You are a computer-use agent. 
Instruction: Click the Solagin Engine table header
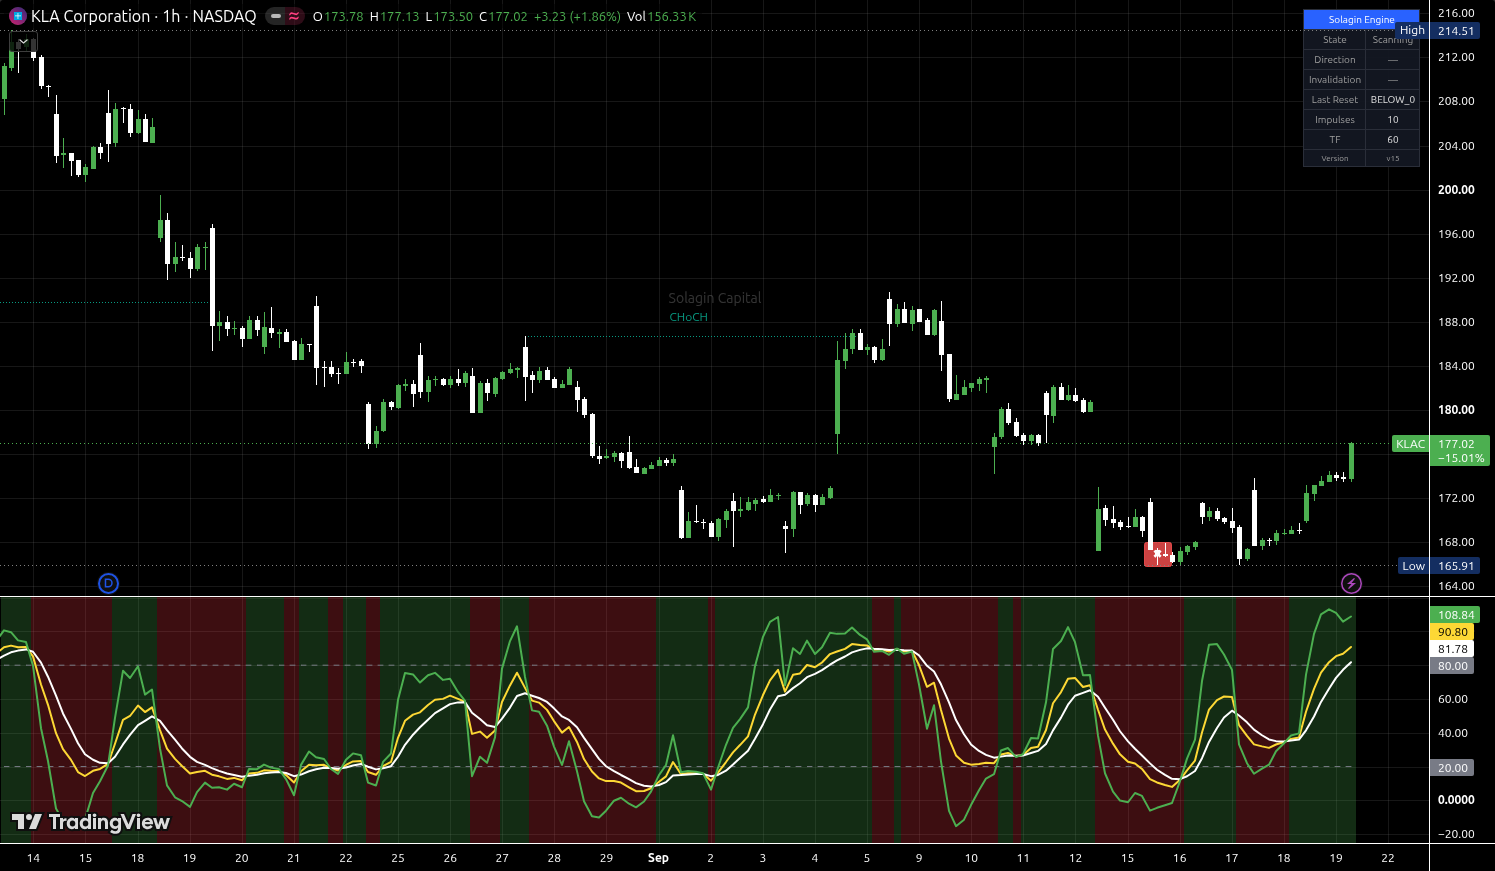(1361, 19)
